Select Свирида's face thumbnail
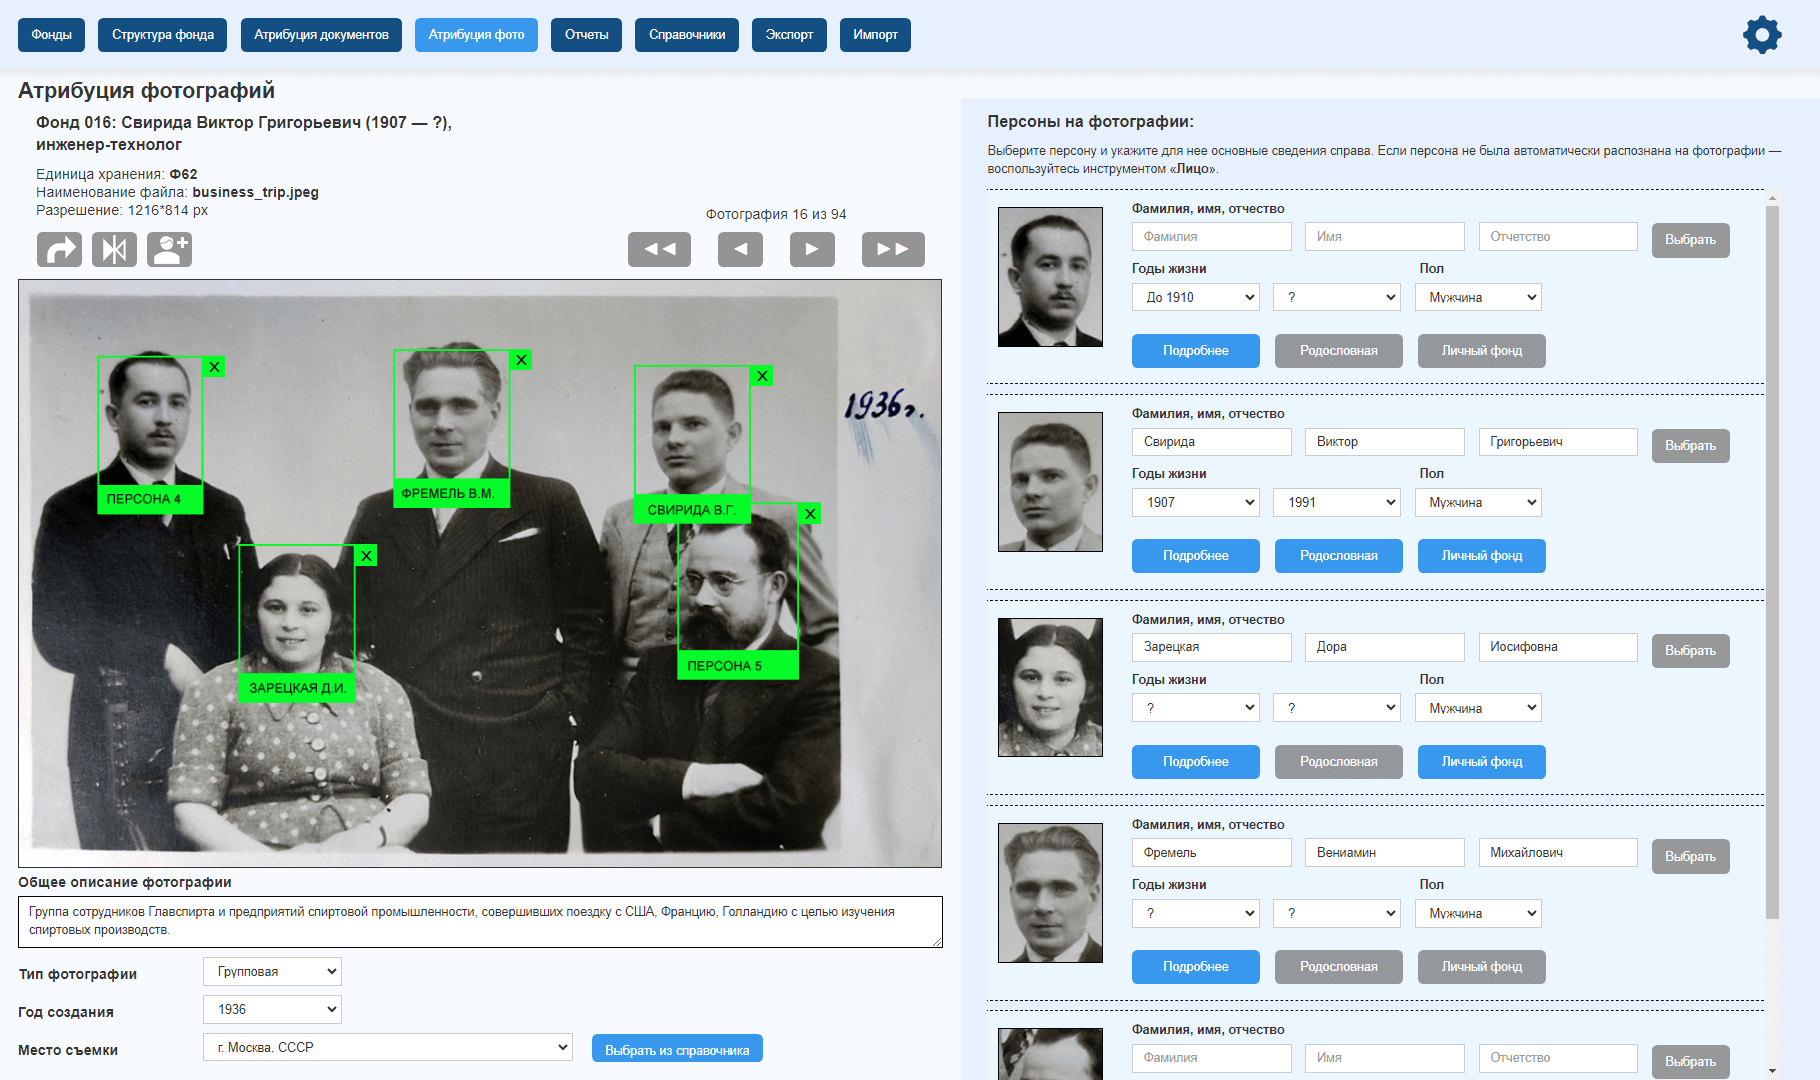 click(1050, 482)
